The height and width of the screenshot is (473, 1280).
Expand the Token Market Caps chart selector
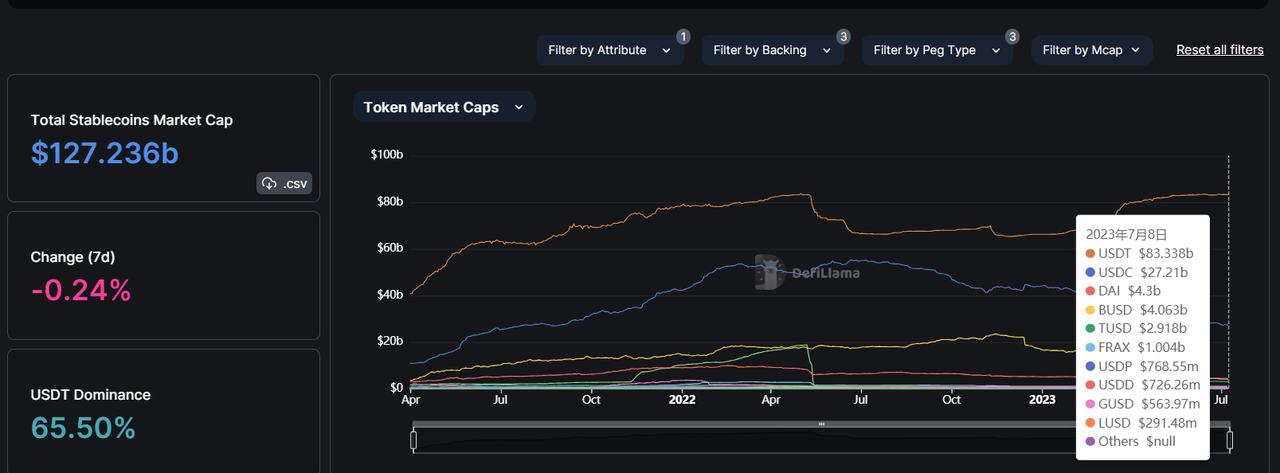[x=444, y=107]
